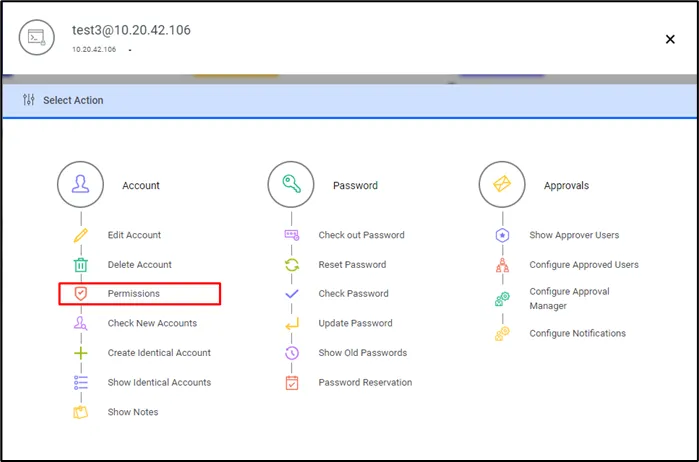Choose Delete Account
The image size is (699, 462).
[140, 264]
